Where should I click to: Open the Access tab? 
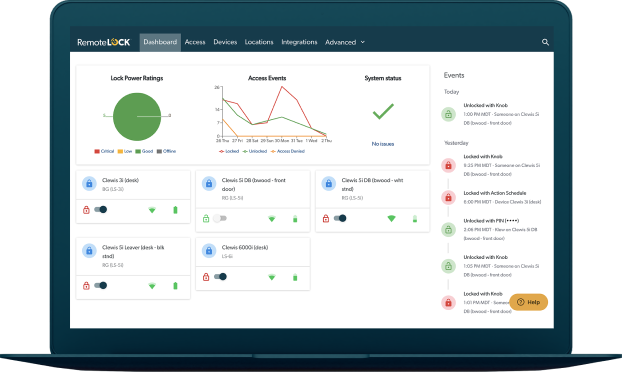click(x=195, y=42)
